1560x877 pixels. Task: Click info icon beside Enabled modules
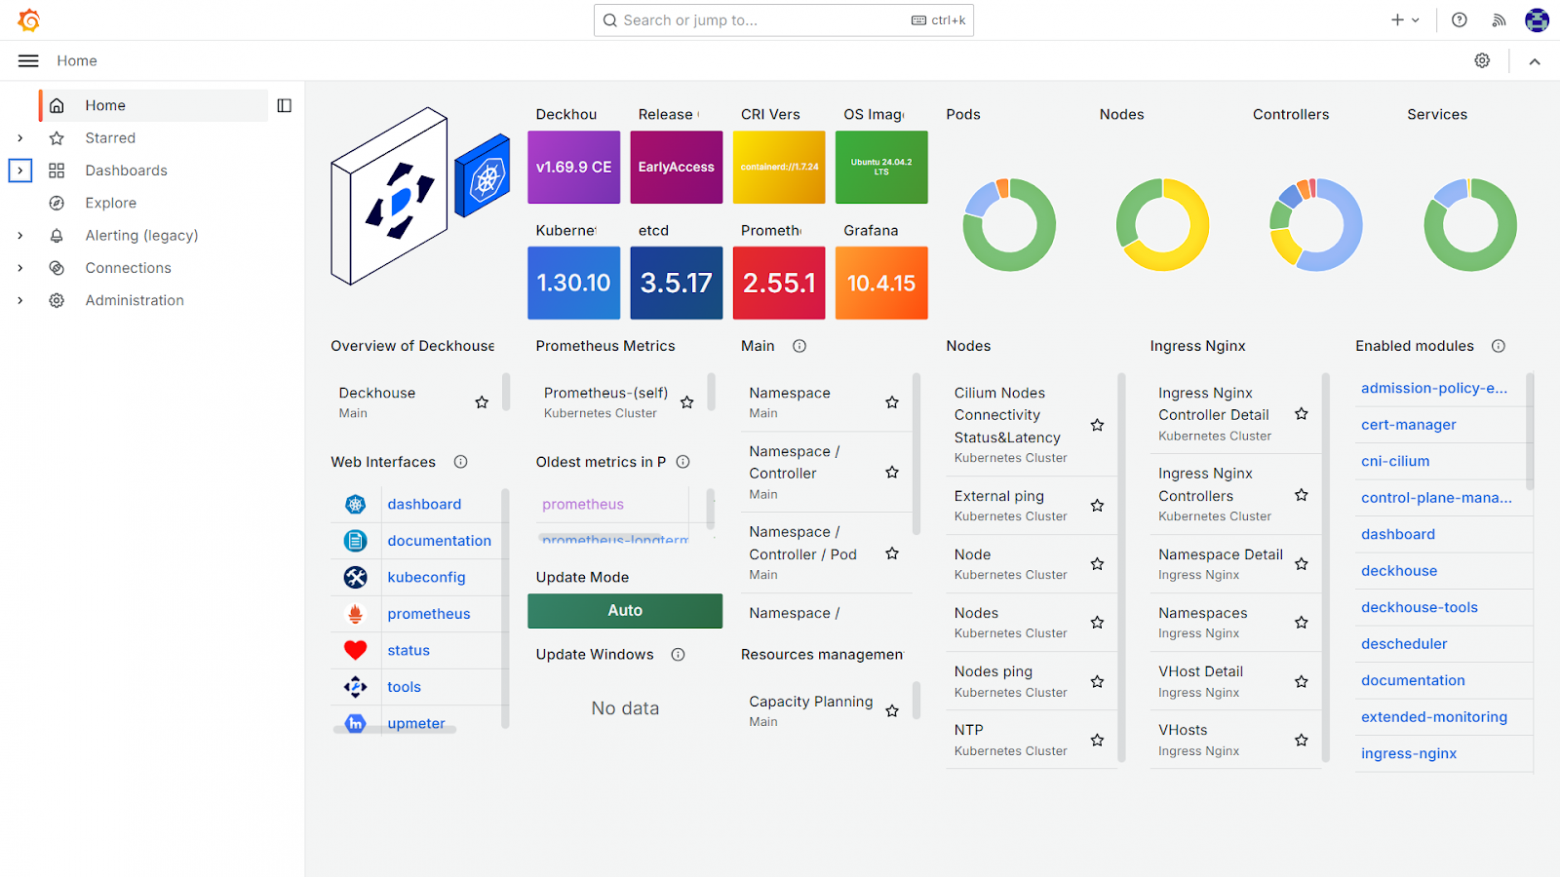[1498, 346]
